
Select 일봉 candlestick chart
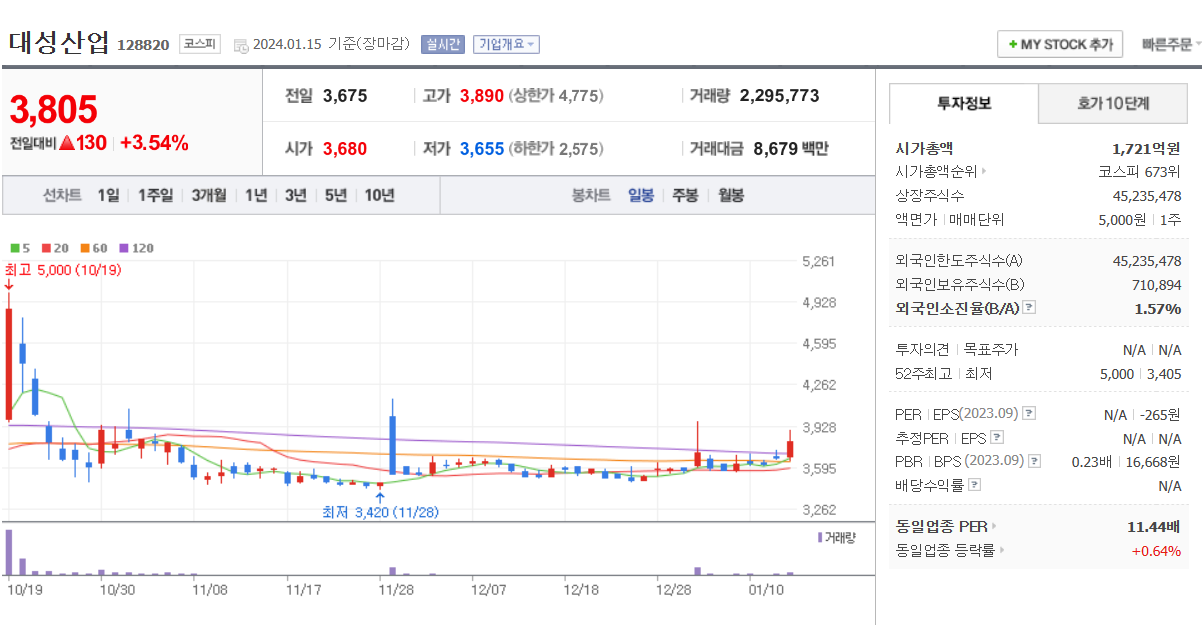click(x=641, y=195)
